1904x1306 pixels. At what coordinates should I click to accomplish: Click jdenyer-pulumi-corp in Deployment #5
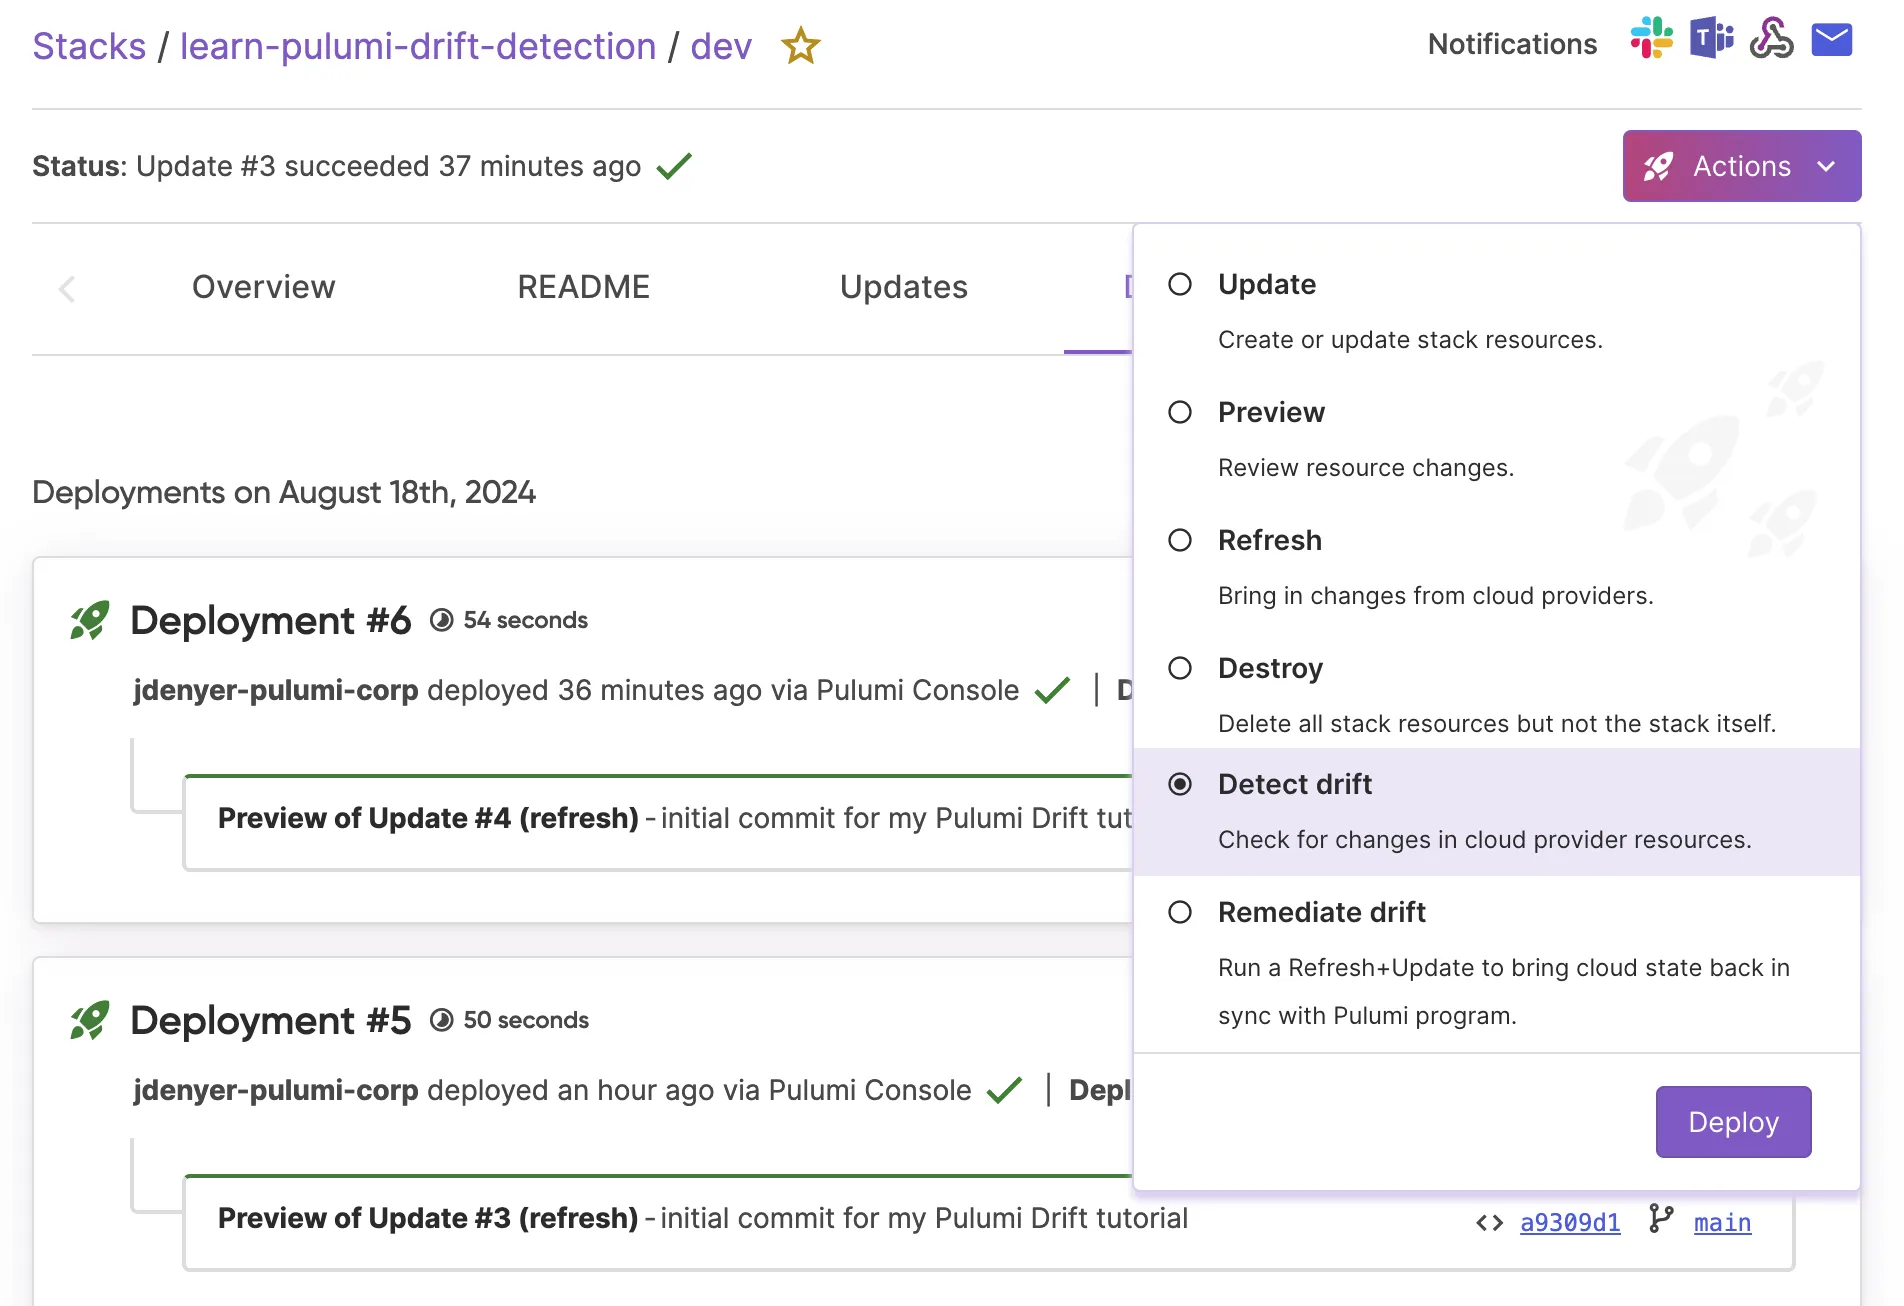pyautogui.click(x=276, y=1090)
